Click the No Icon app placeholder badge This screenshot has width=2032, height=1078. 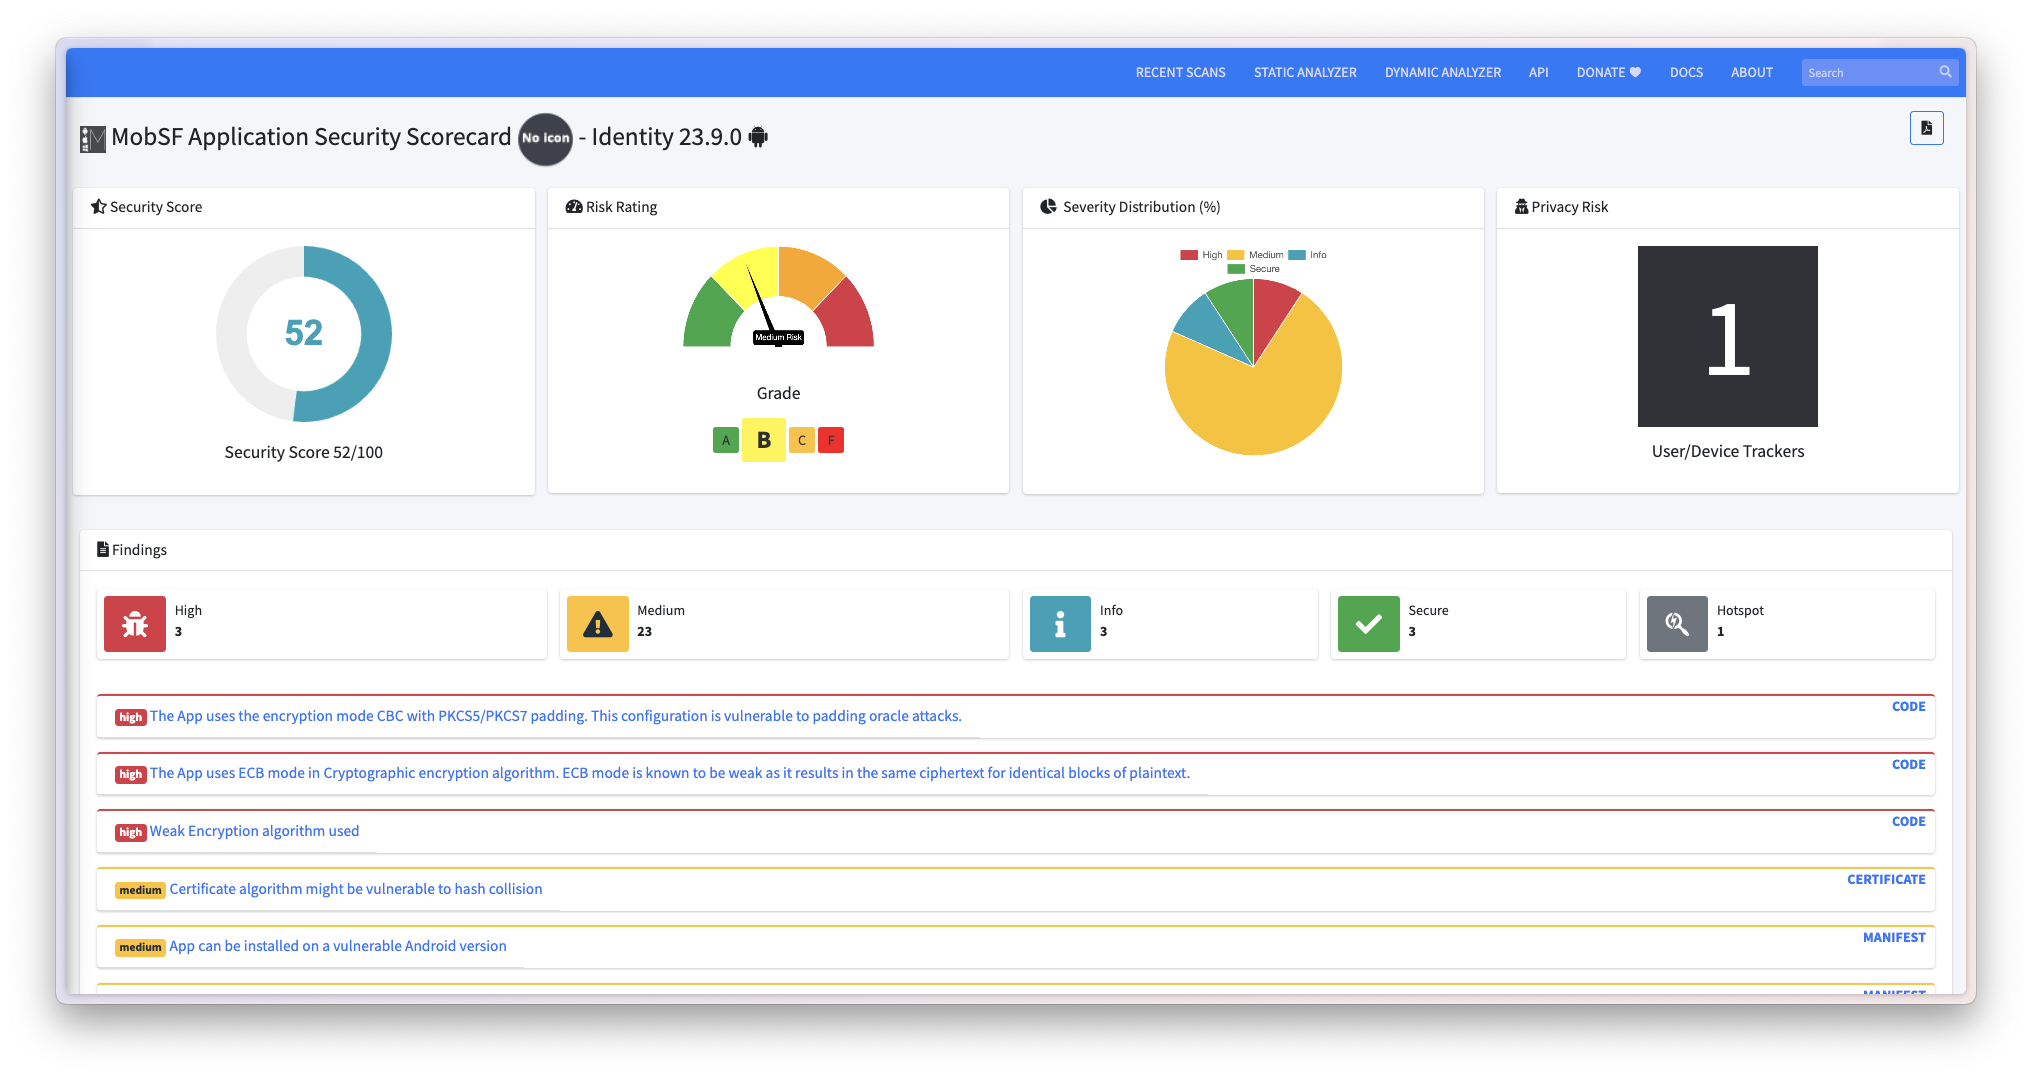pos(545,138)
